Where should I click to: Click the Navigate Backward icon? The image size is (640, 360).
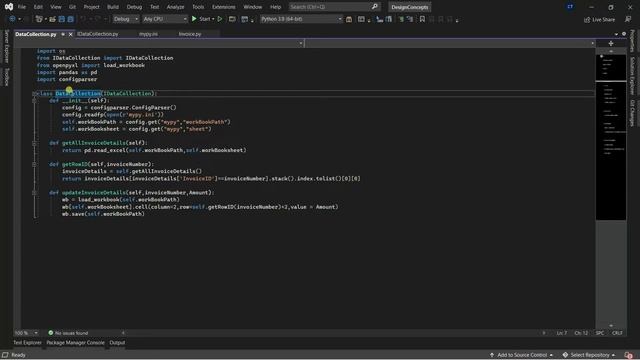click(x=12, y=19)
